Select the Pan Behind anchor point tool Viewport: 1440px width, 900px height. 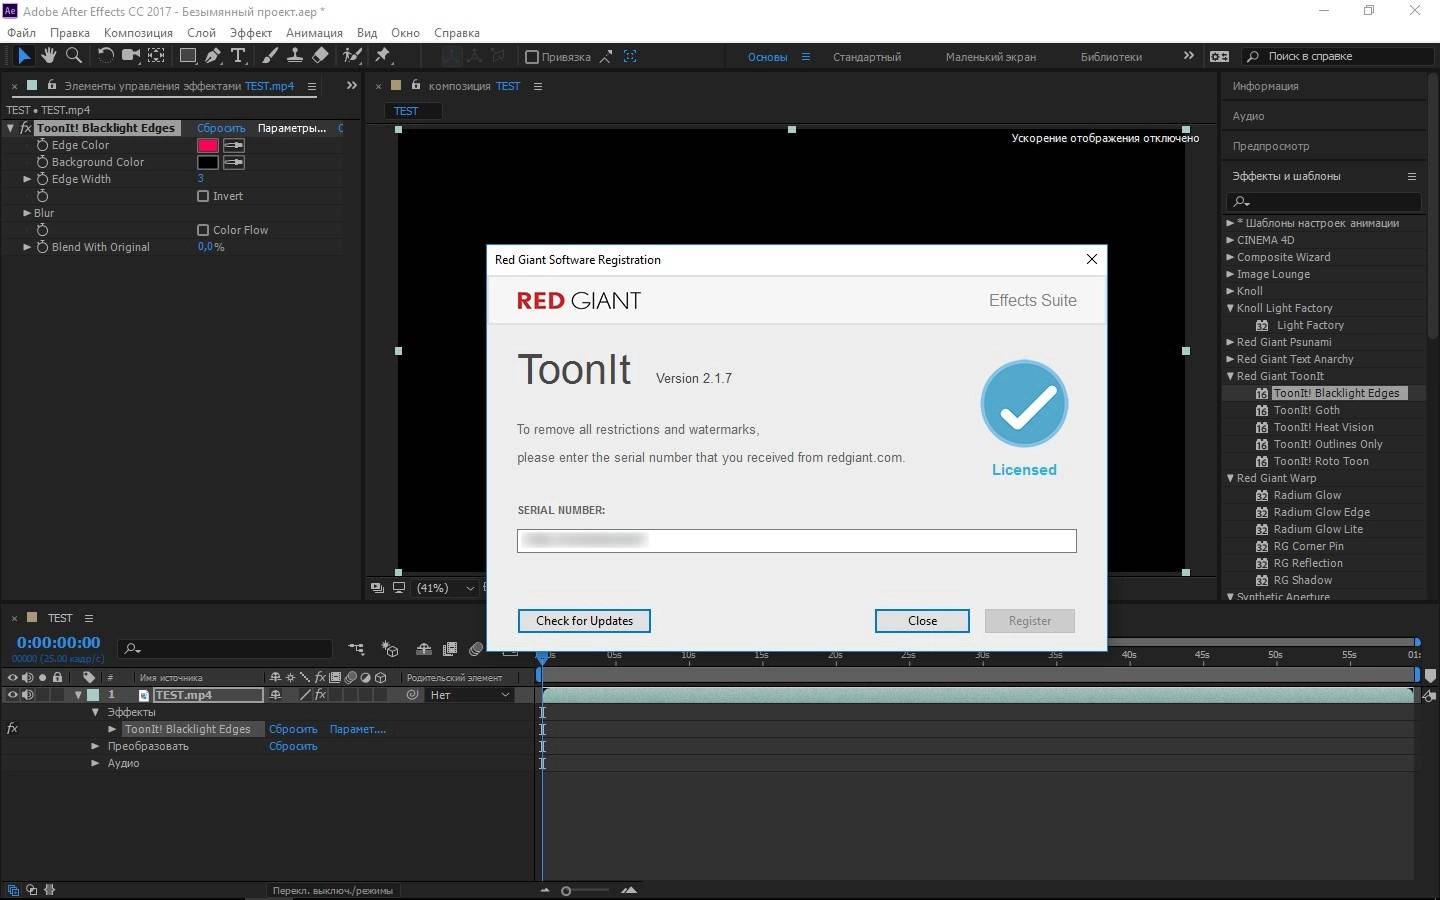pyautogui.click(x=157, y=56)
